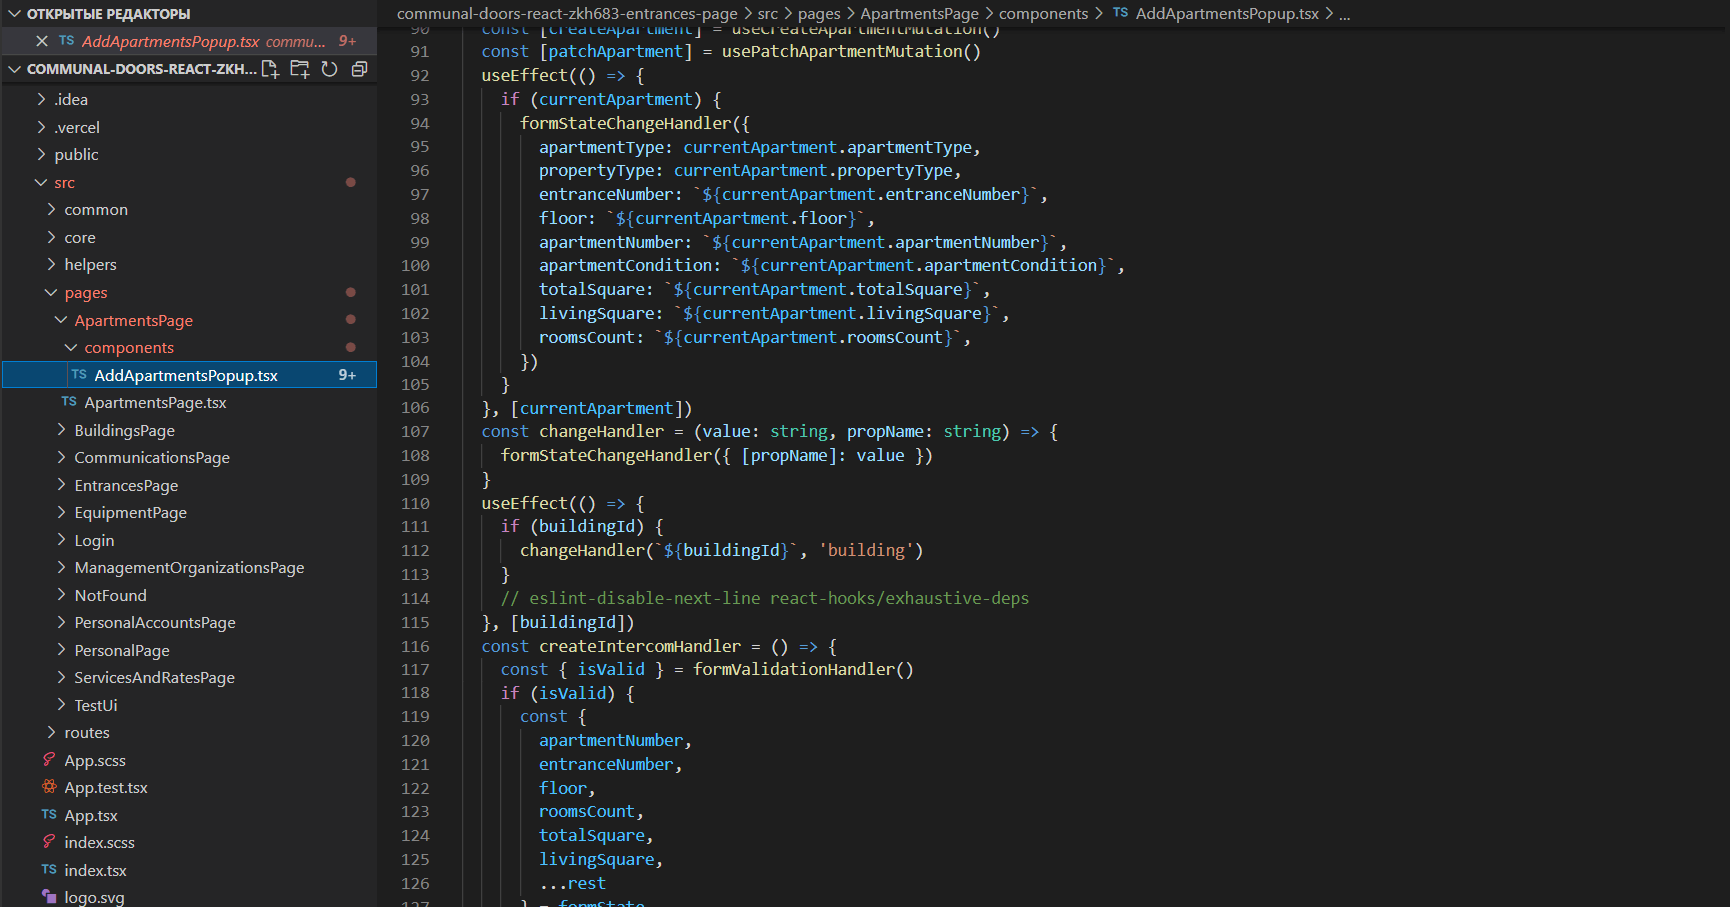Click the components breadcrumb segment
Screen dimensions: 1730x907
tap(1043, 14)
